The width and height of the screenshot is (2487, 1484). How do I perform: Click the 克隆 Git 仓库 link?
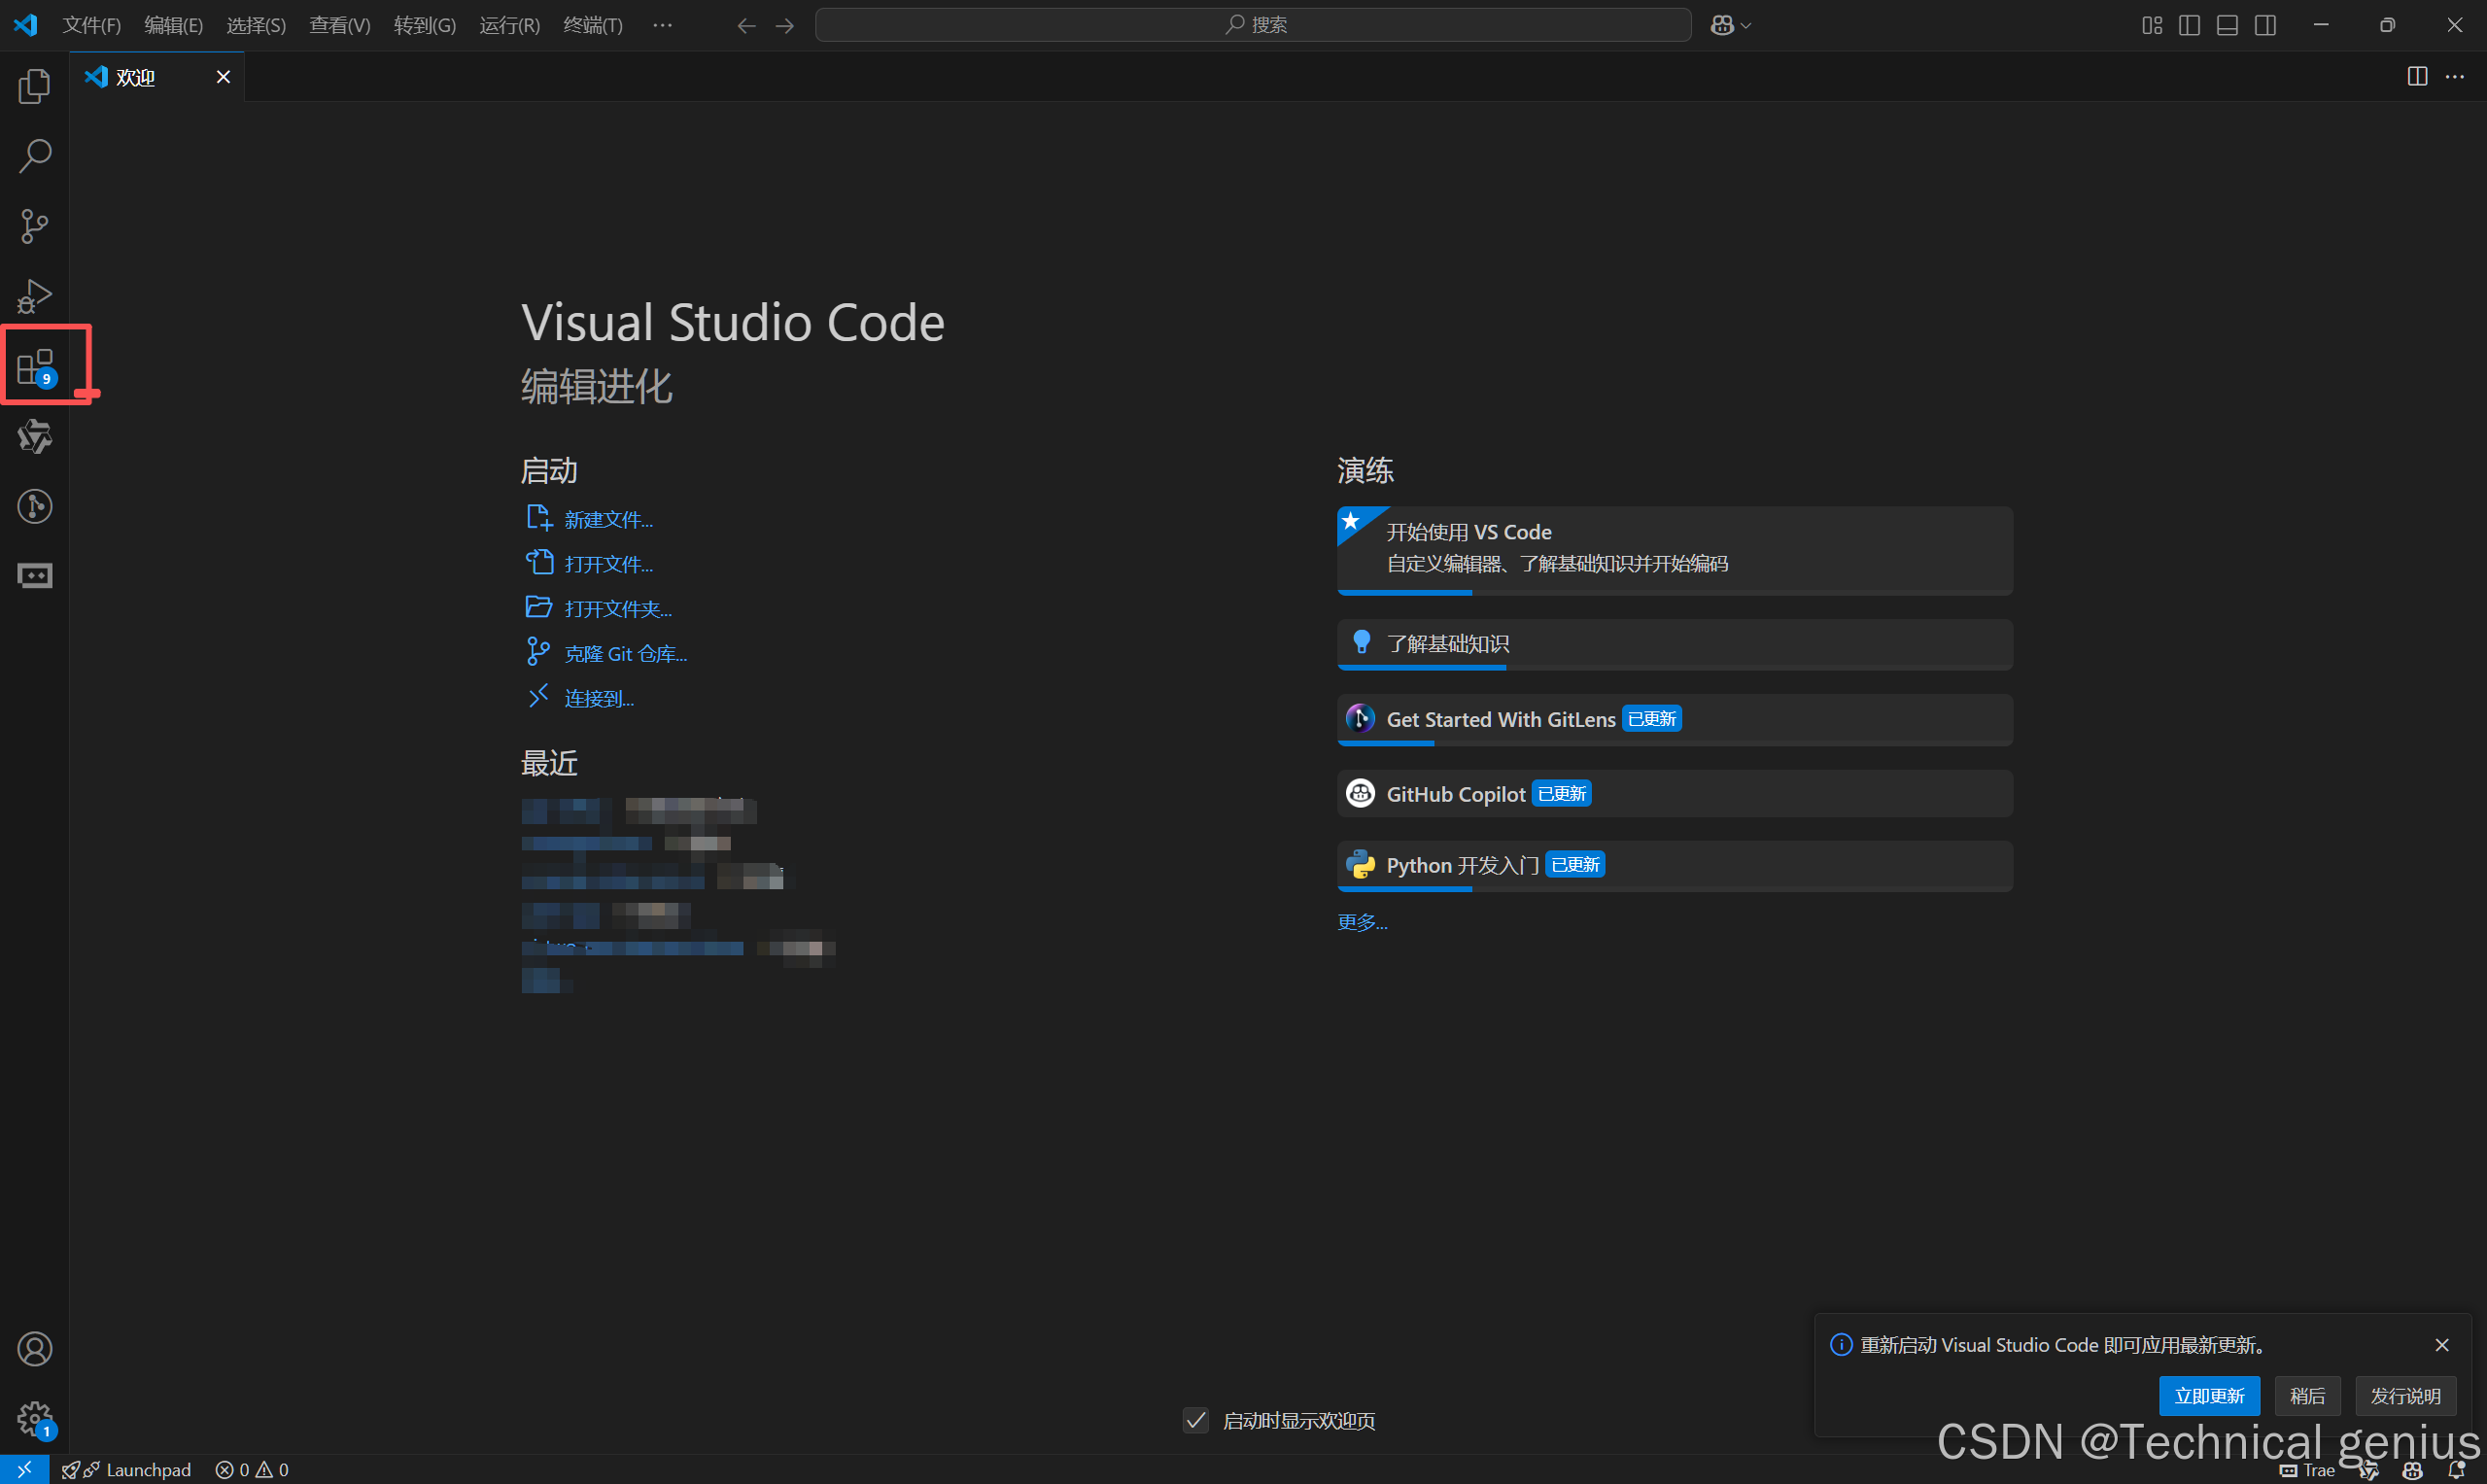625,654
